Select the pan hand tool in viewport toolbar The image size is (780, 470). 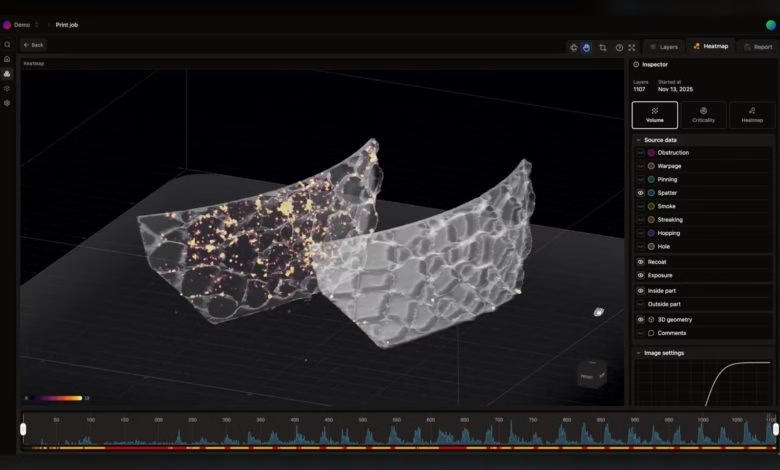[x=587, y=47]
